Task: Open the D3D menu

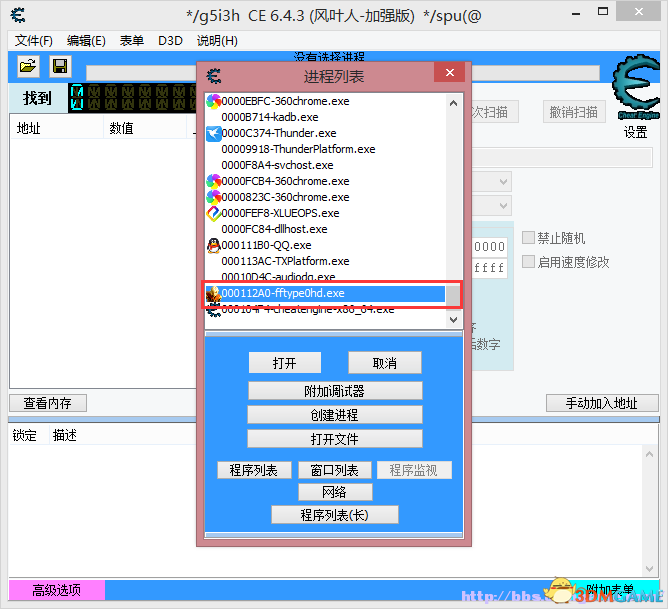Action: coord(170,41)
